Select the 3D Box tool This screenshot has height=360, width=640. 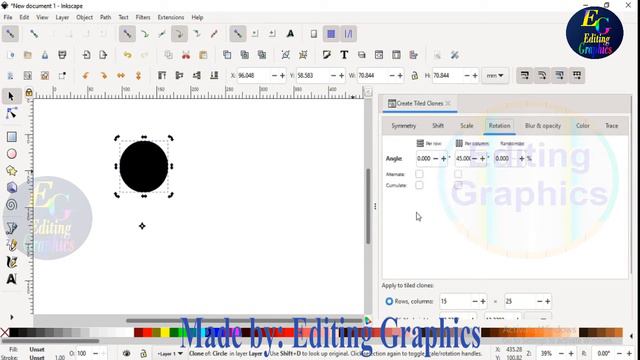pyautogui.click(x=11, y=187)
